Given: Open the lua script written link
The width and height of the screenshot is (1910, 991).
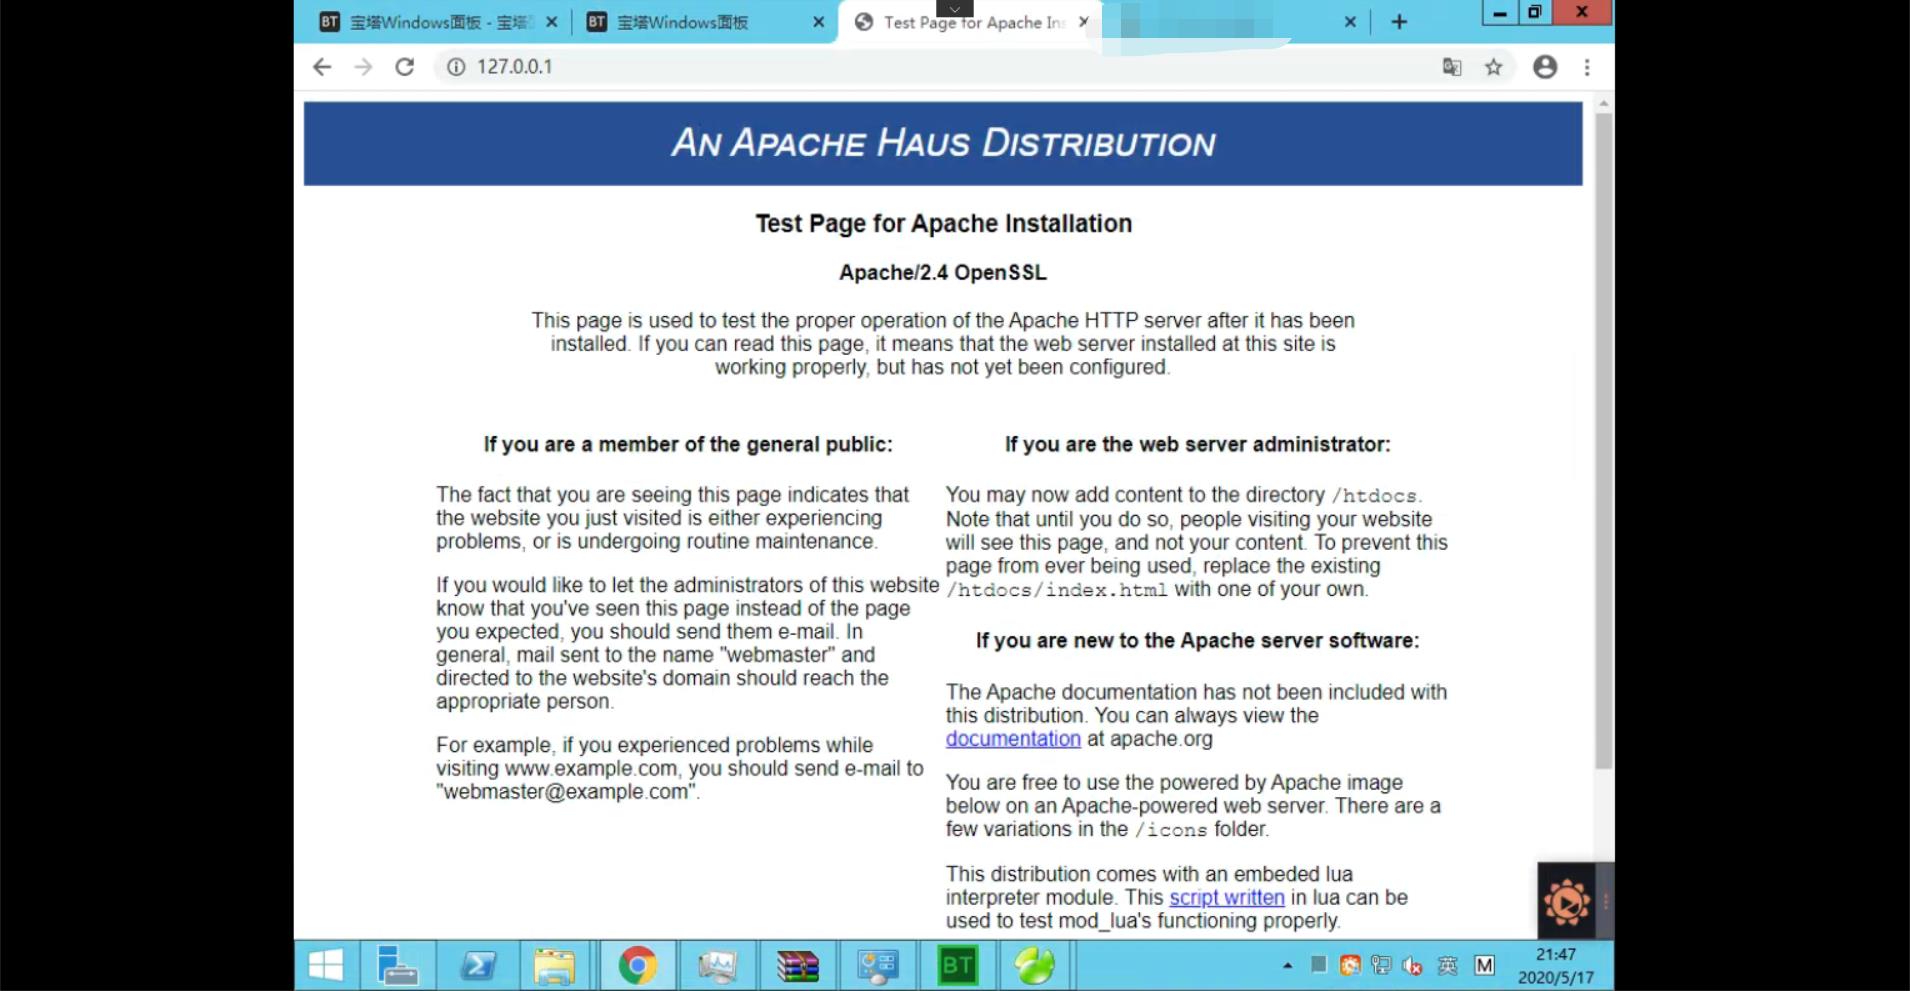Looking at the screenshot, I should pos(1227,897).
